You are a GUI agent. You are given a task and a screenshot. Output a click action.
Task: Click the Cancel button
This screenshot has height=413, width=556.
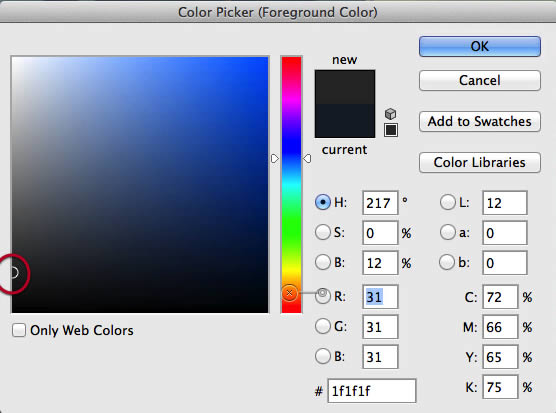coord(480,80)
